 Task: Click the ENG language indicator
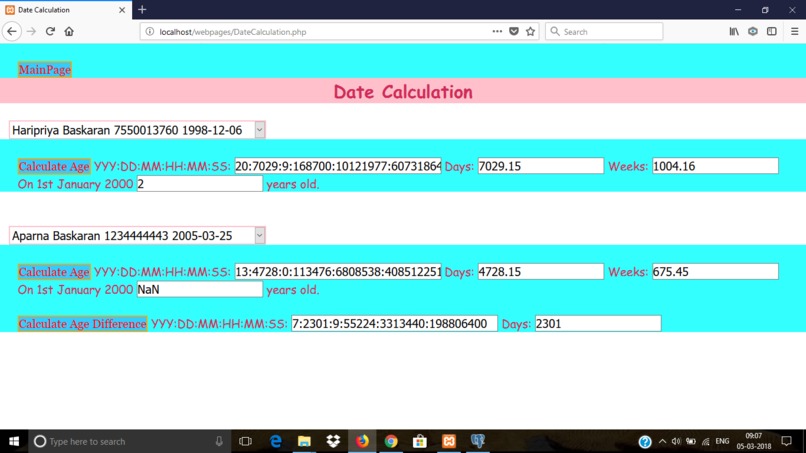pyautogui.click(x=722, y=441)
